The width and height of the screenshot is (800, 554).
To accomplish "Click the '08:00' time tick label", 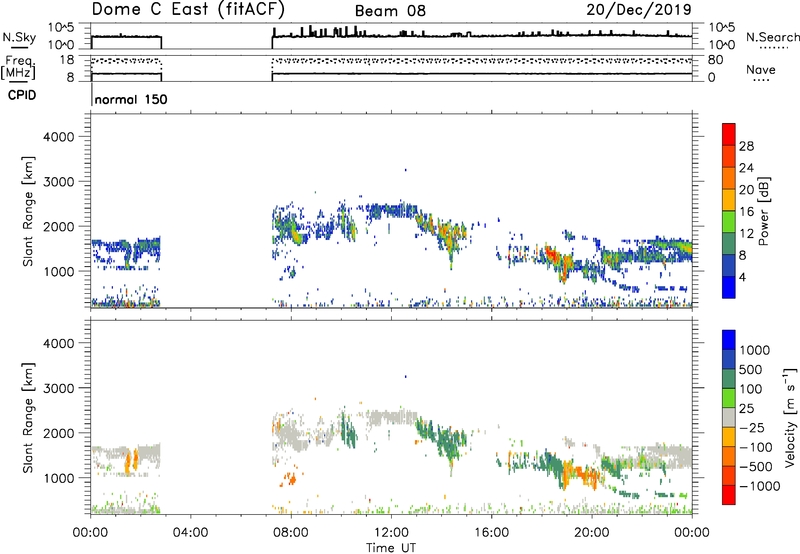I will pyautogui.click(x=291, y=533).
